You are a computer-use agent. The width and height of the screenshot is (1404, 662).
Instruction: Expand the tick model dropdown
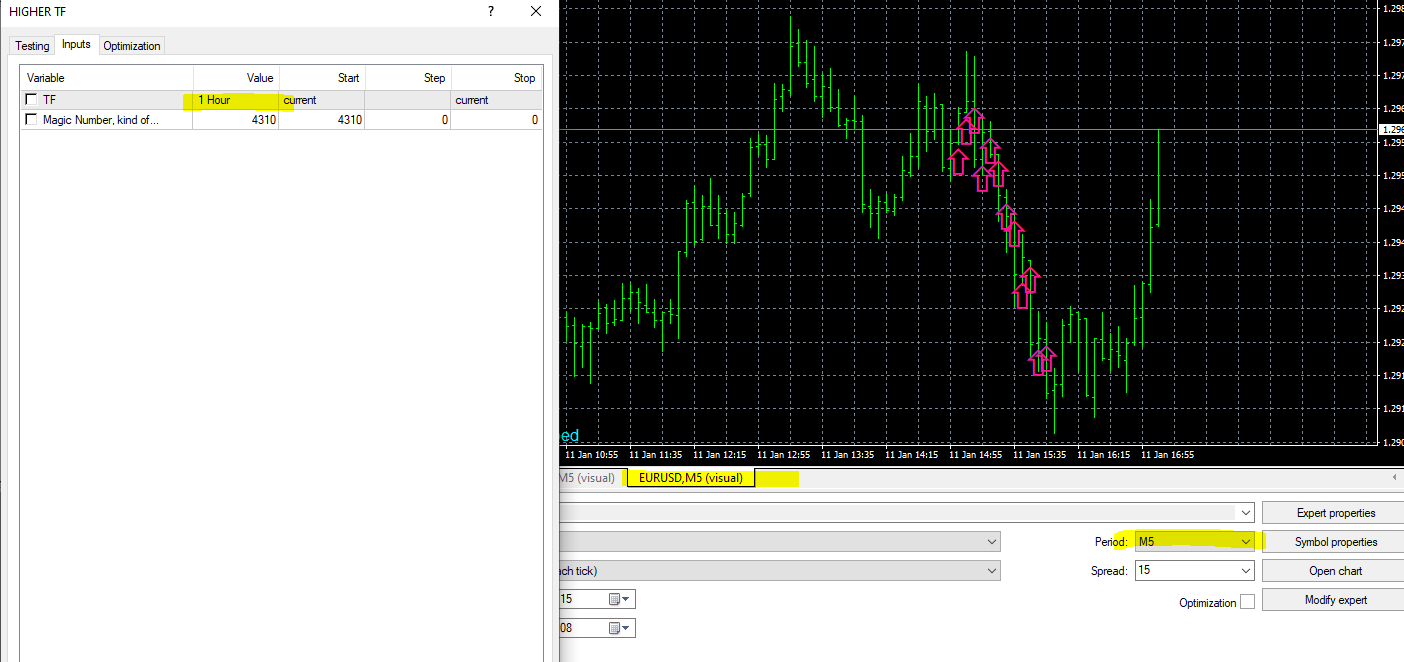point(991,570)
